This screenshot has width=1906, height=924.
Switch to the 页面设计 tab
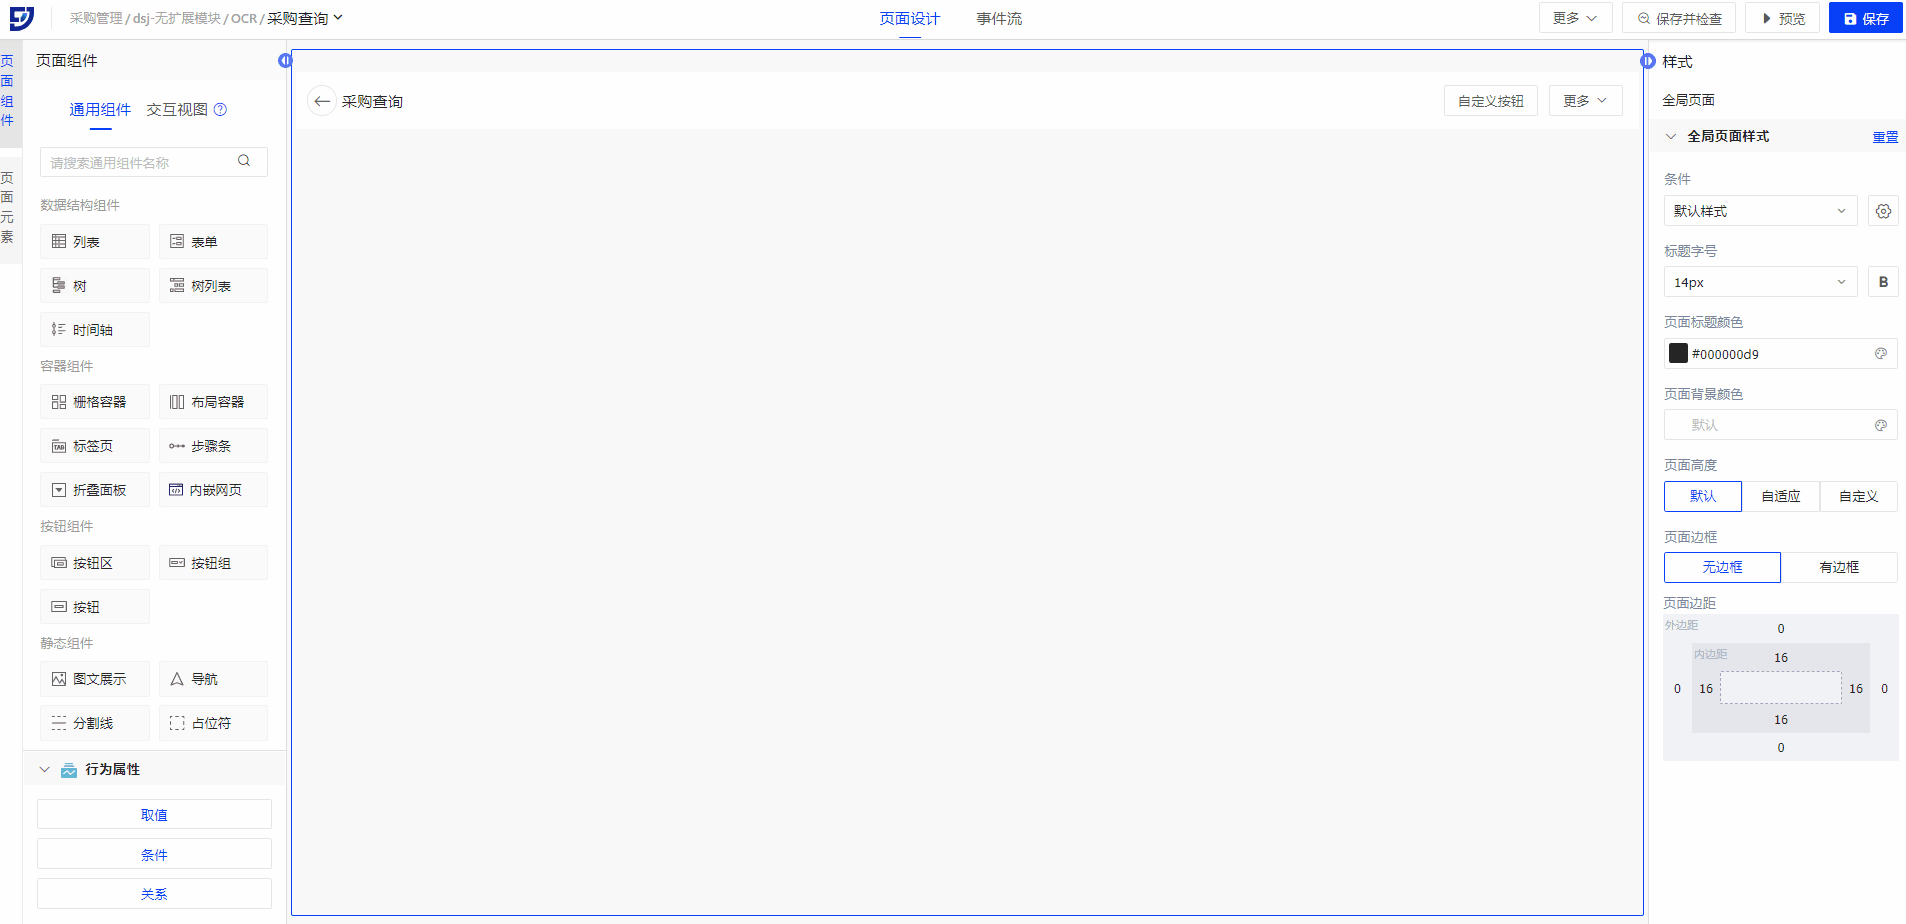pos(909,19)
